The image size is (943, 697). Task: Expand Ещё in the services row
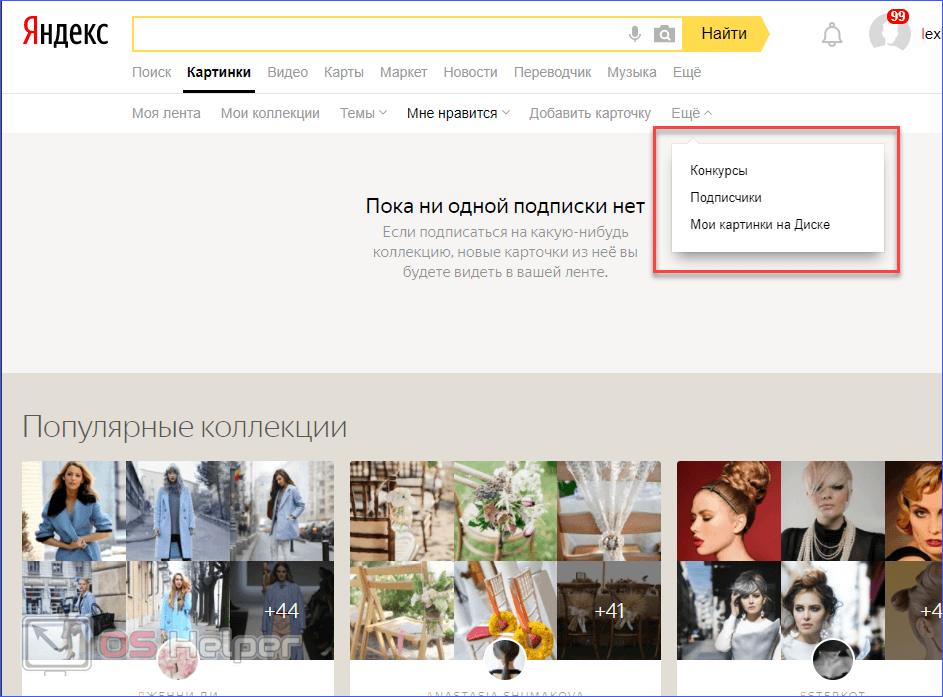[687, 72]
